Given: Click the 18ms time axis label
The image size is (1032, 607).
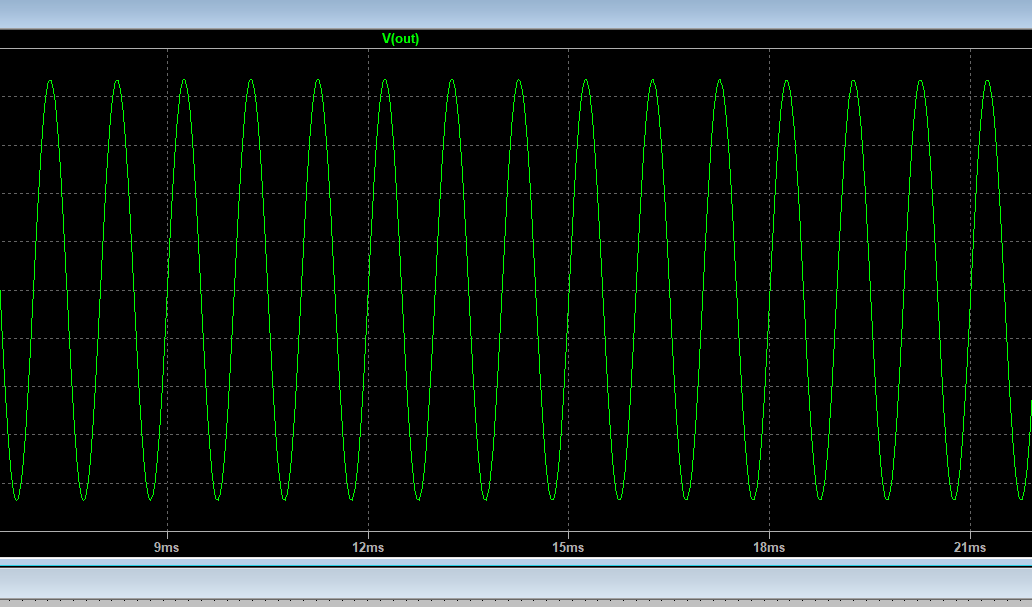Looking at the screenshot, I should pos(769,547).
